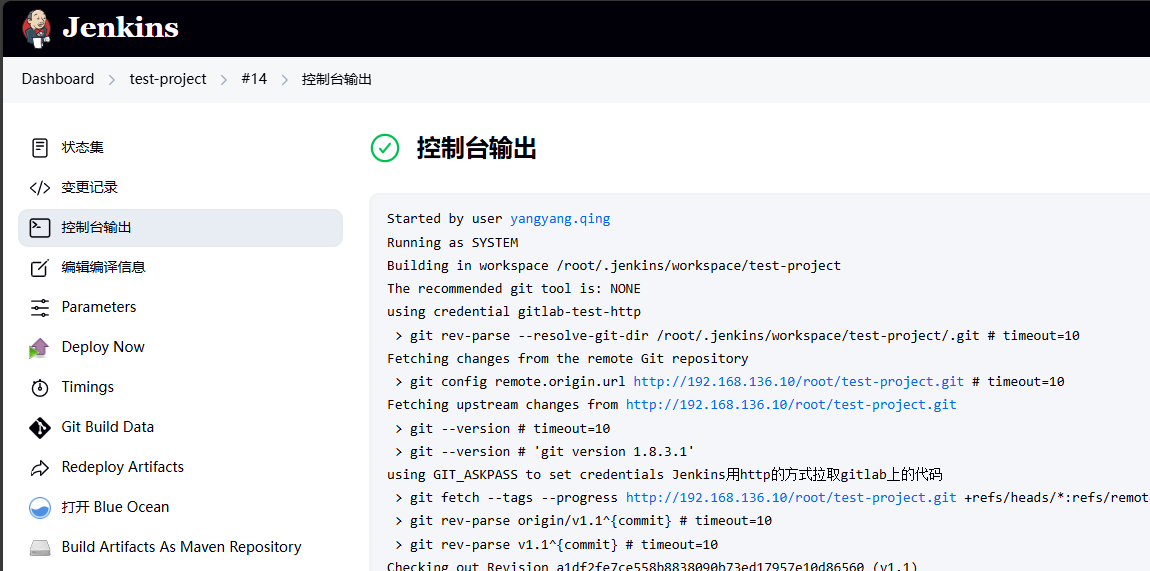The width and height of the screenshot is (1150, 571).
Task: Click the green build success checkmark icon
Action: pos(385,148)
